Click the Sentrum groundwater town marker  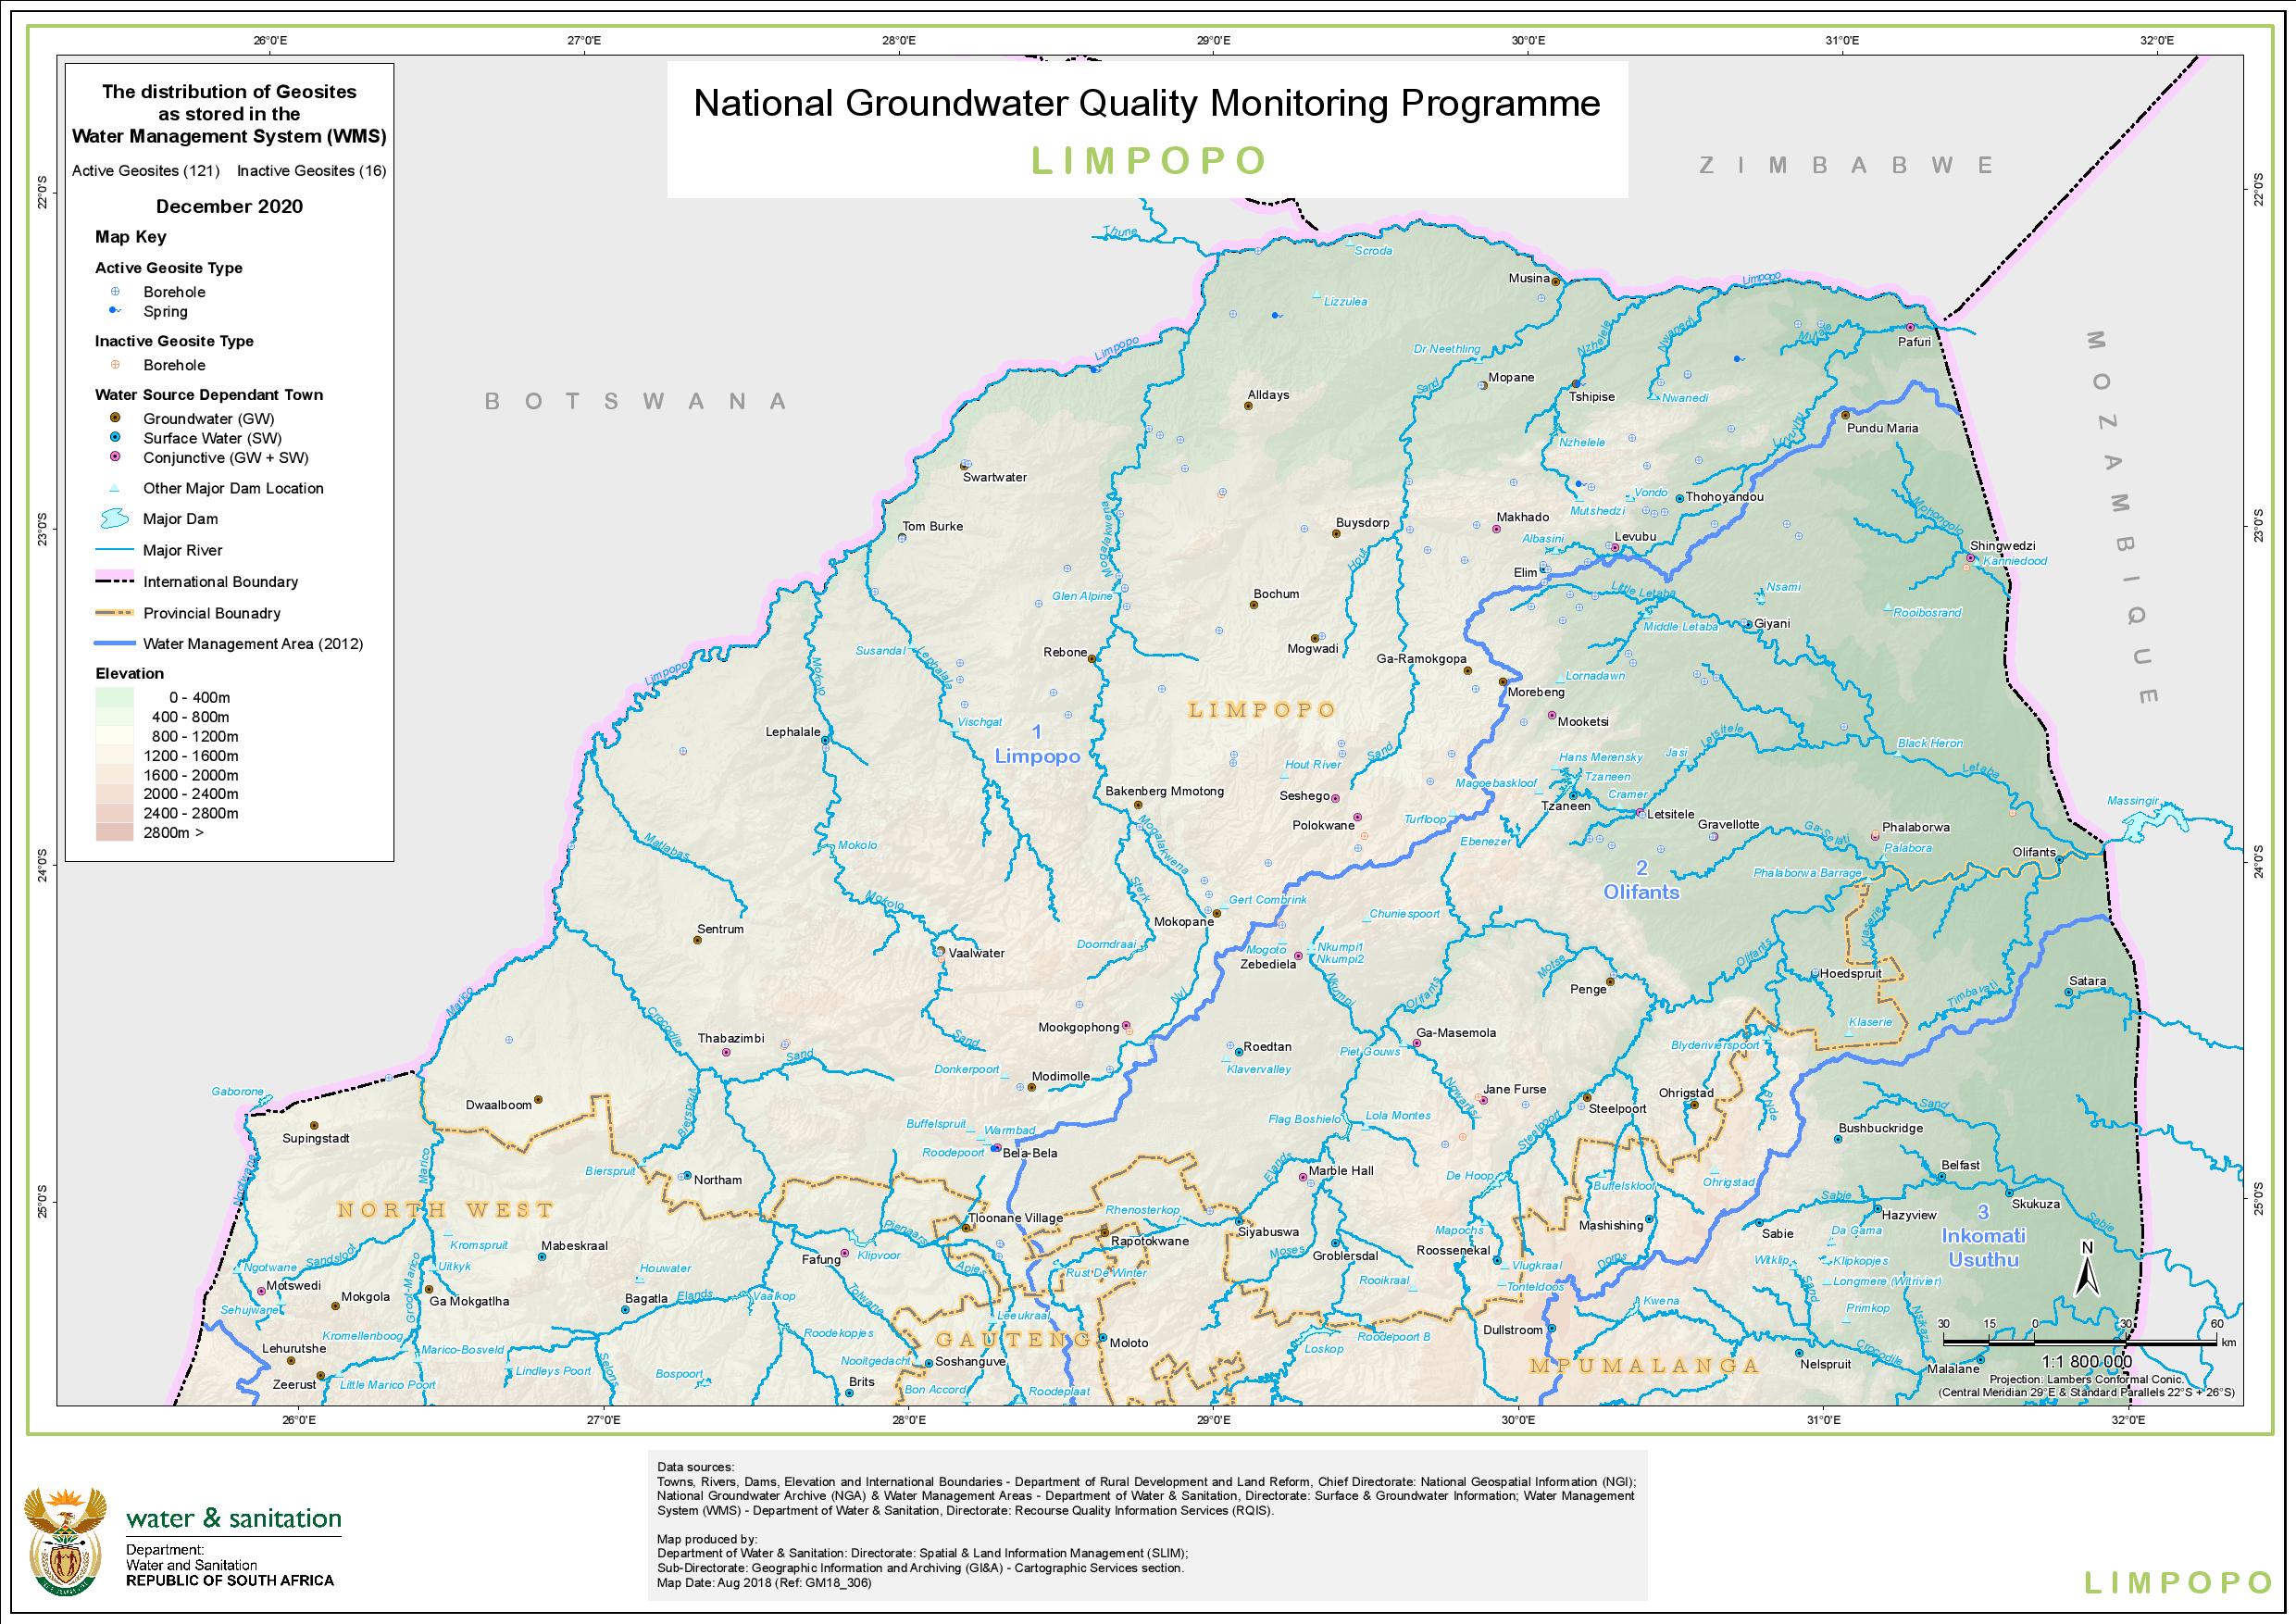click(698, 940)
